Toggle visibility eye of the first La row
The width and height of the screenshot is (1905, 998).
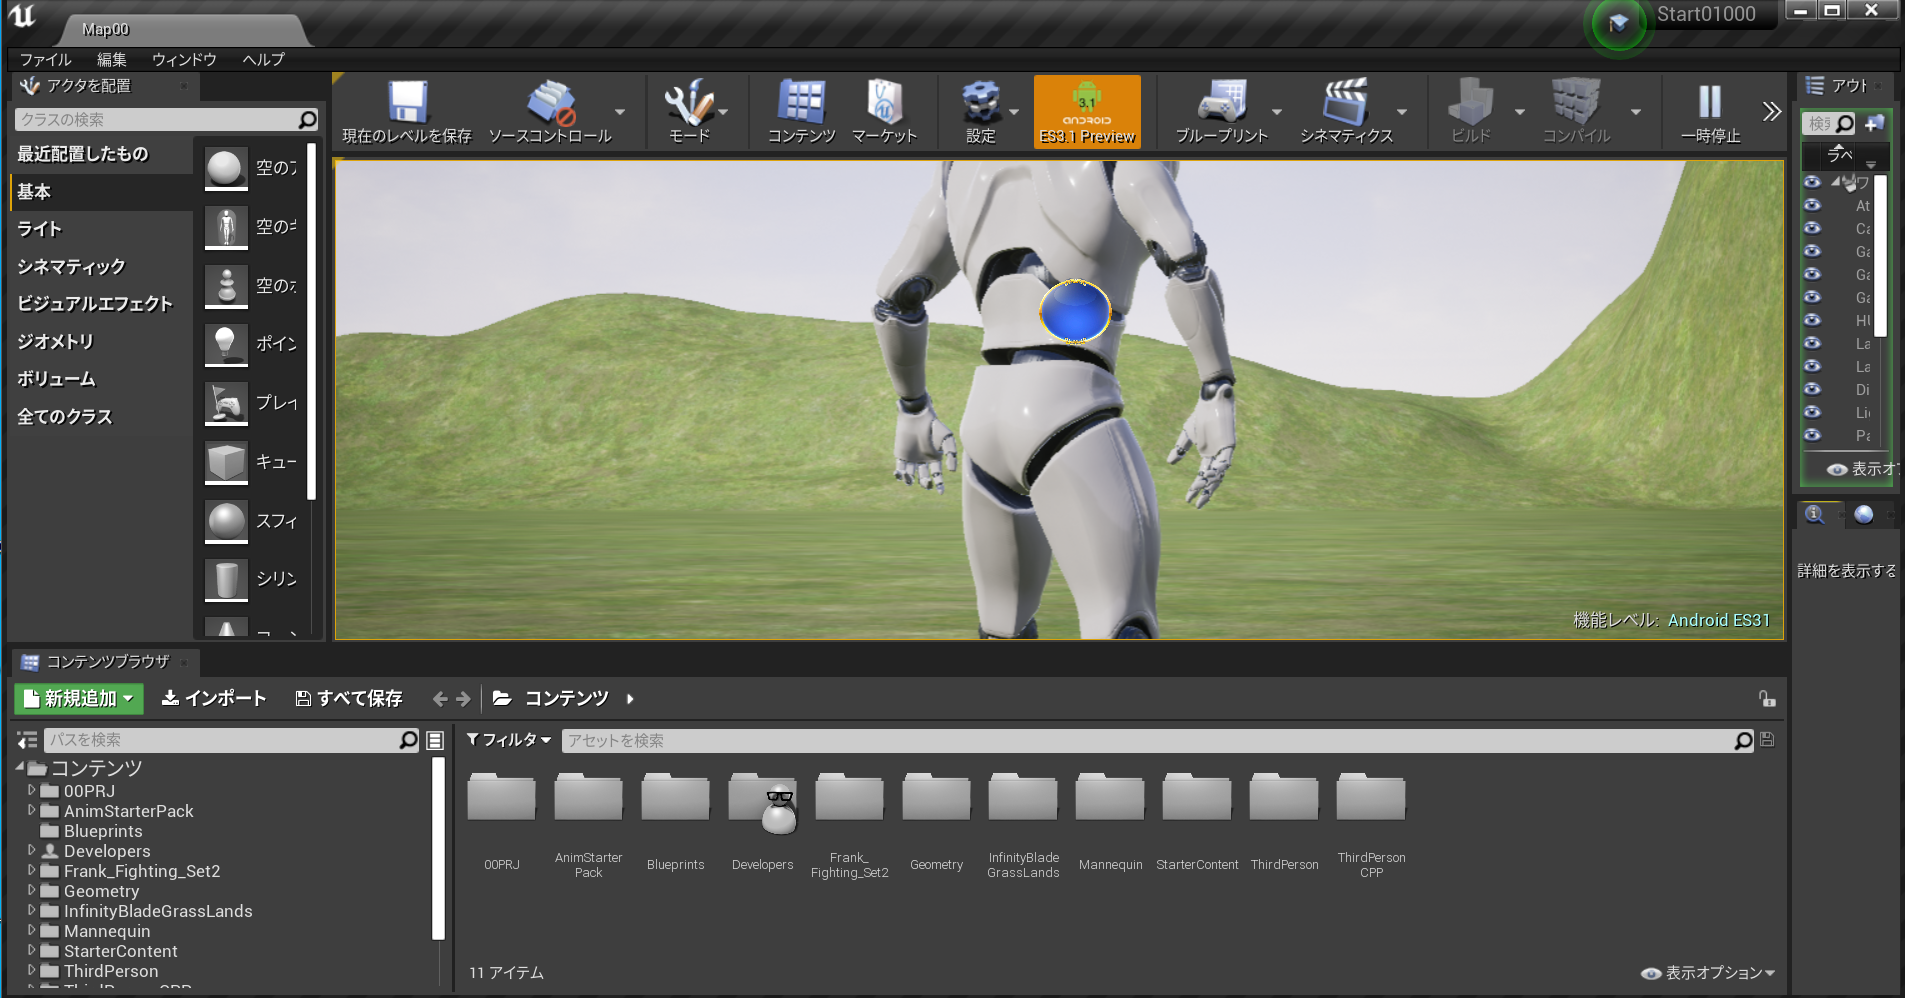[1812, 343]
